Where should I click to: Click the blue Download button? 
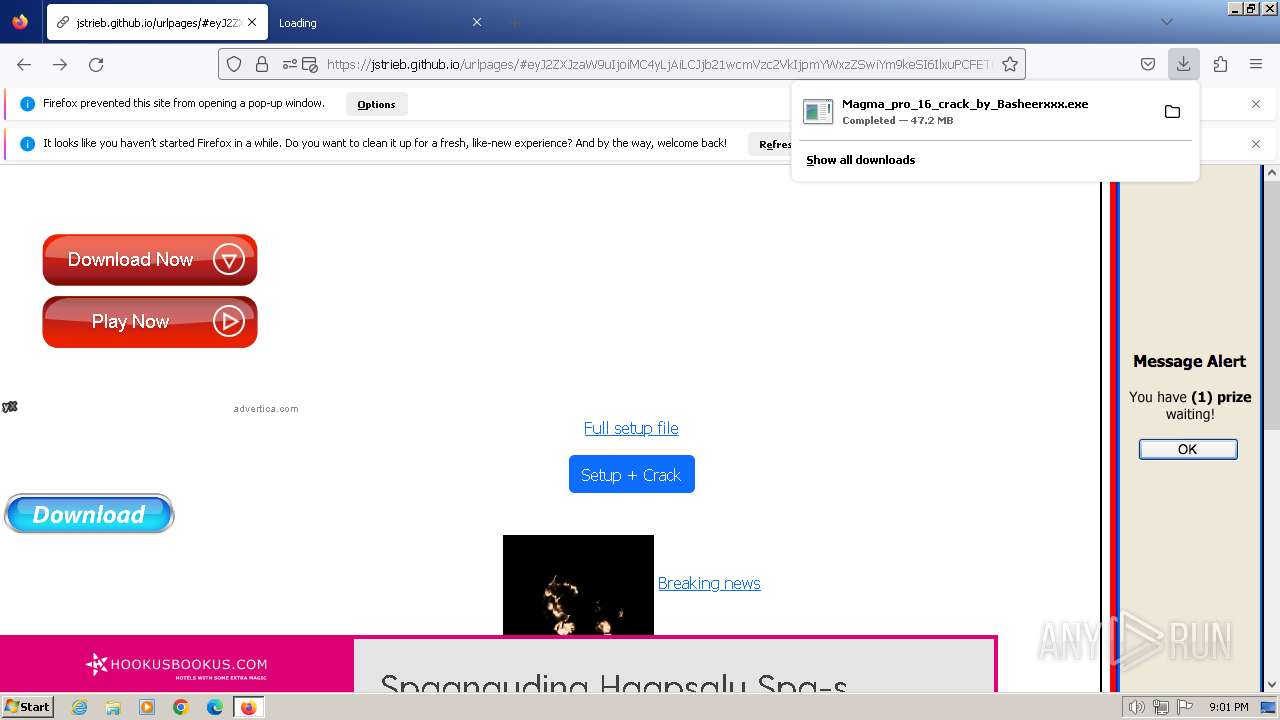coord(89,514)
